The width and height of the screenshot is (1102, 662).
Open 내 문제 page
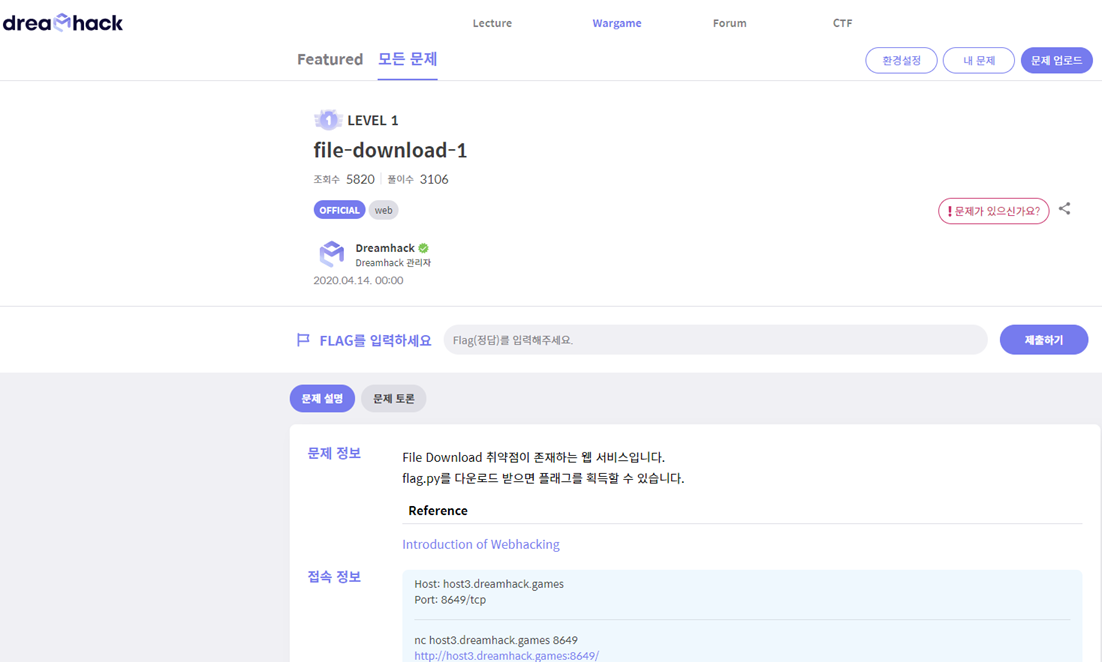pos(978,60)
